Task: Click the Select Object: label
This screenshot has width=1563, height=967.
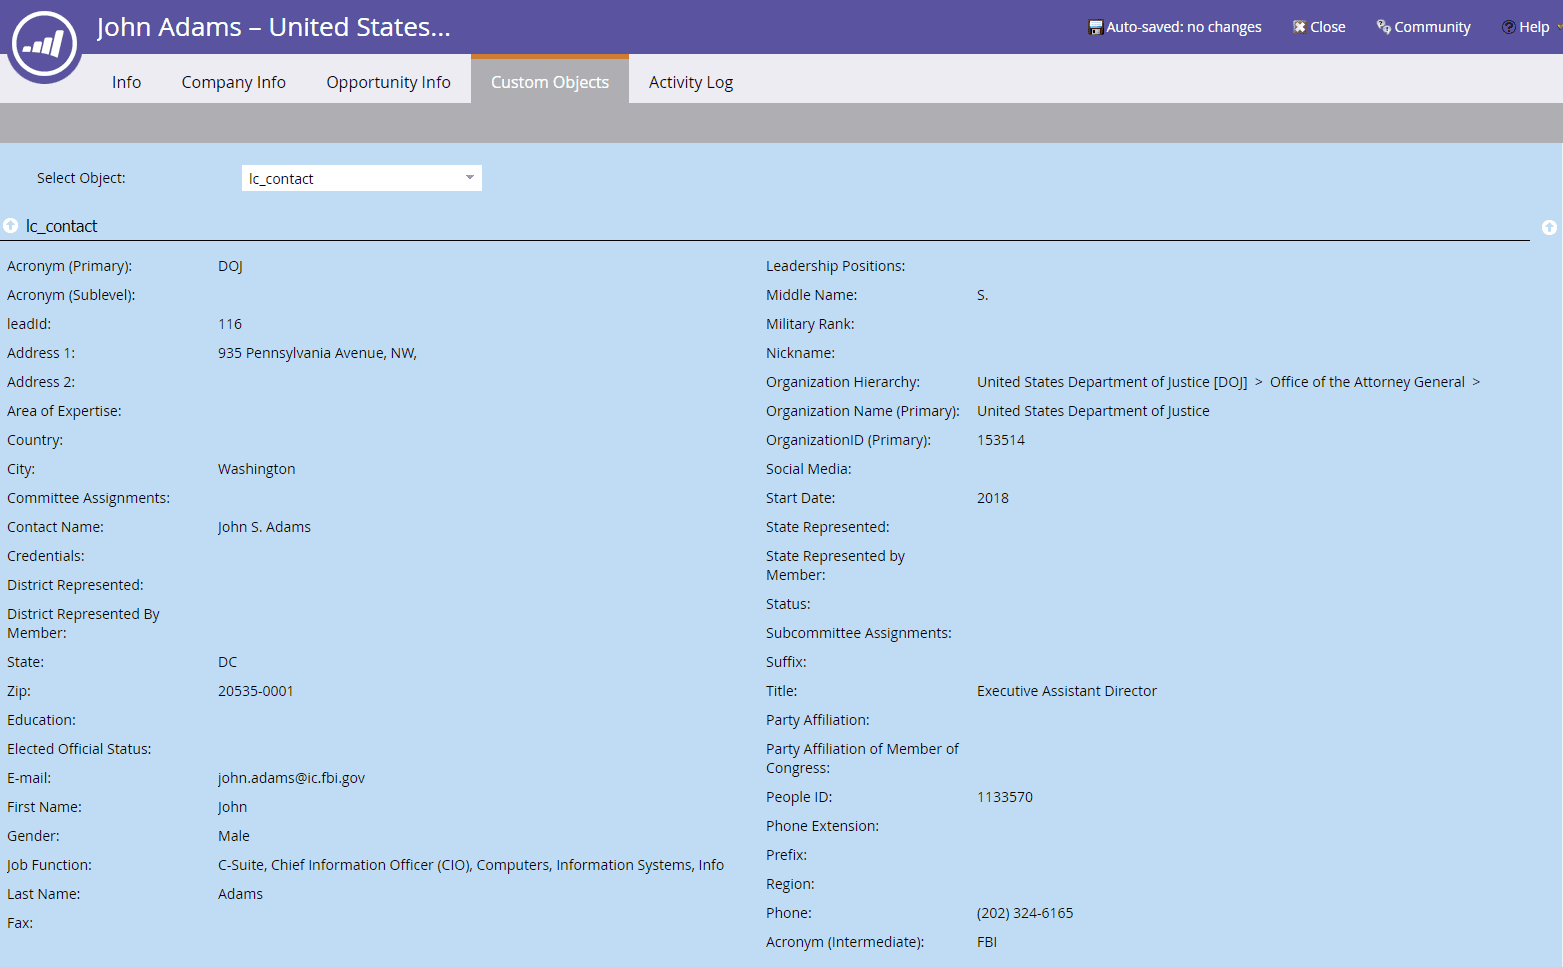Action: click(x=81, y=178)
